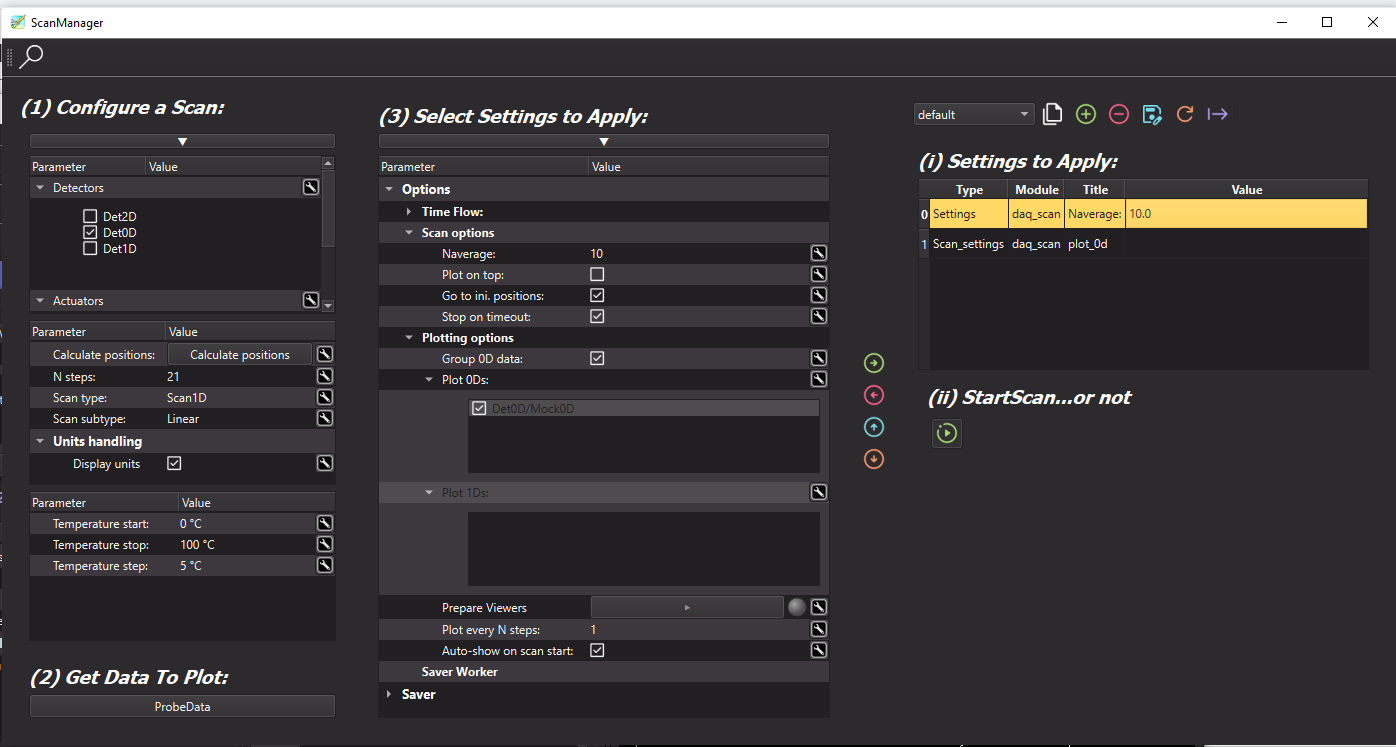Click wrench icon on Plot 0Ds row
1396x747 pixels.
[x=819, y=379]
